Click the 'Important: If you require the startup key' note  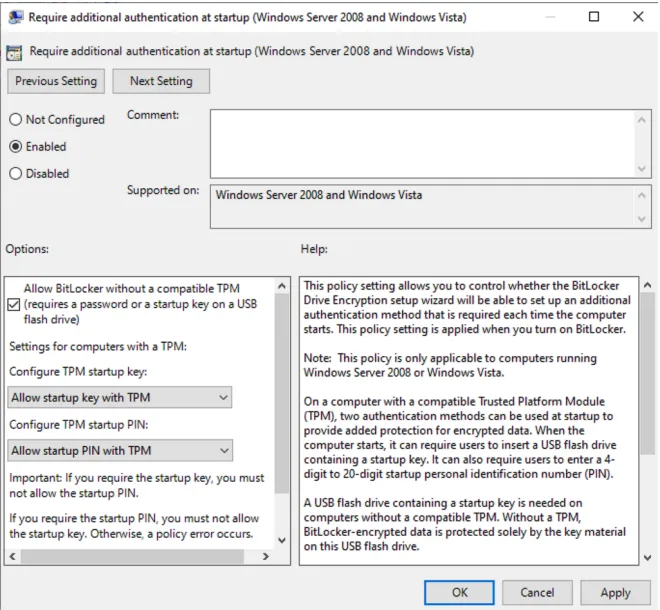[x=137, y=485]
